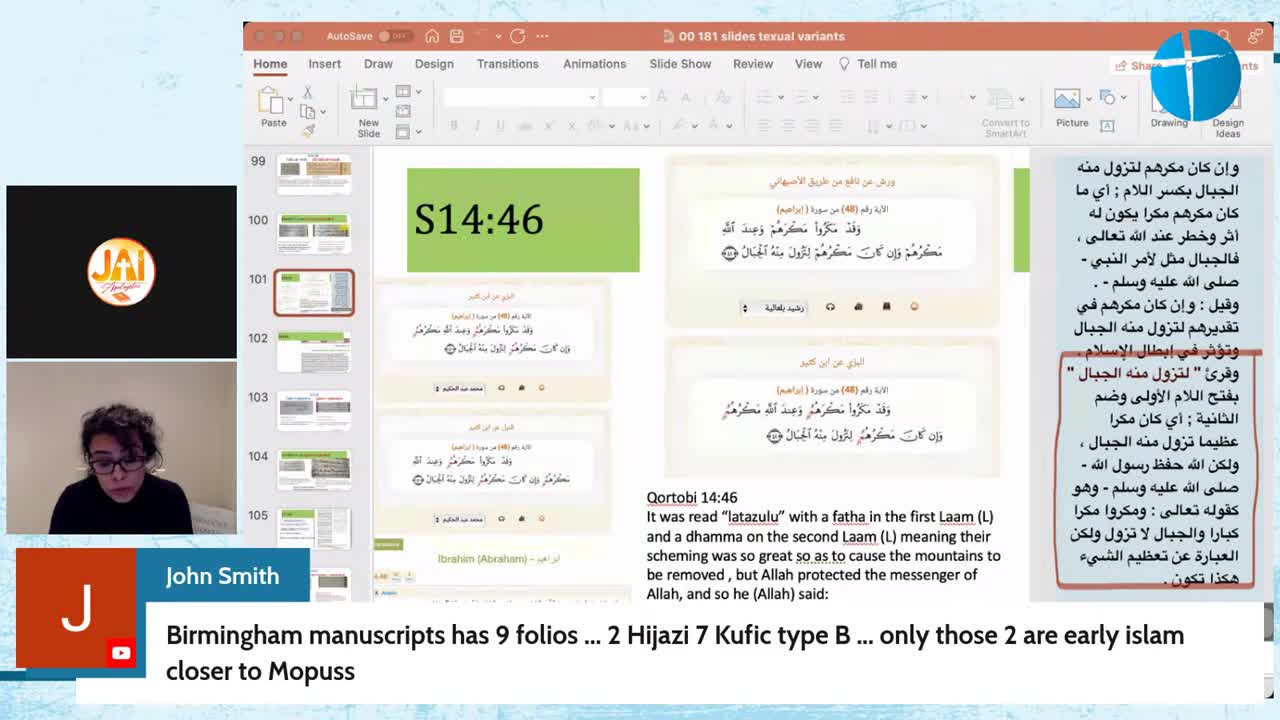
Task: Click the collaboration people icon in title bar
Action: (x=1255, y=36)
